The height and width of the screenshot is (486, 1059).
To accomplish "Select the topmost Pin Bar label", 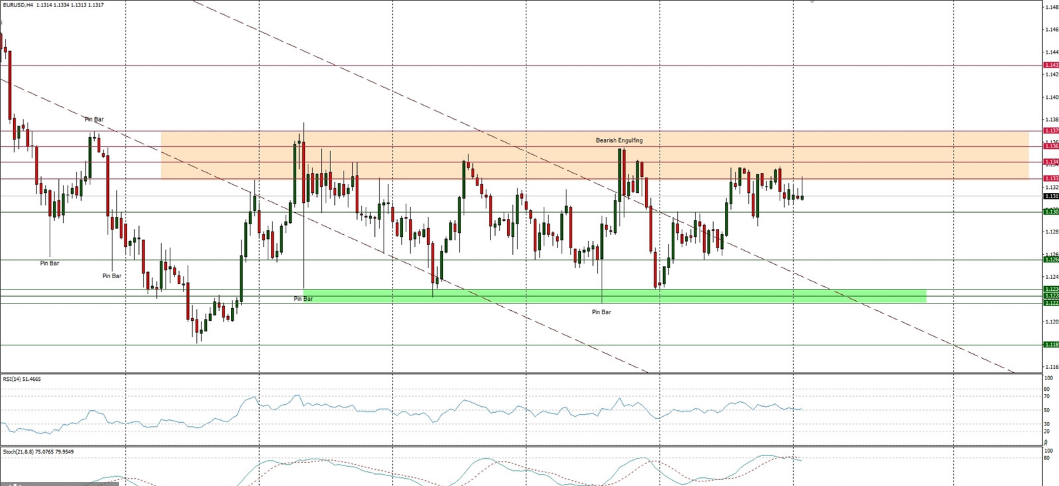I will click(x=94, y=119).
